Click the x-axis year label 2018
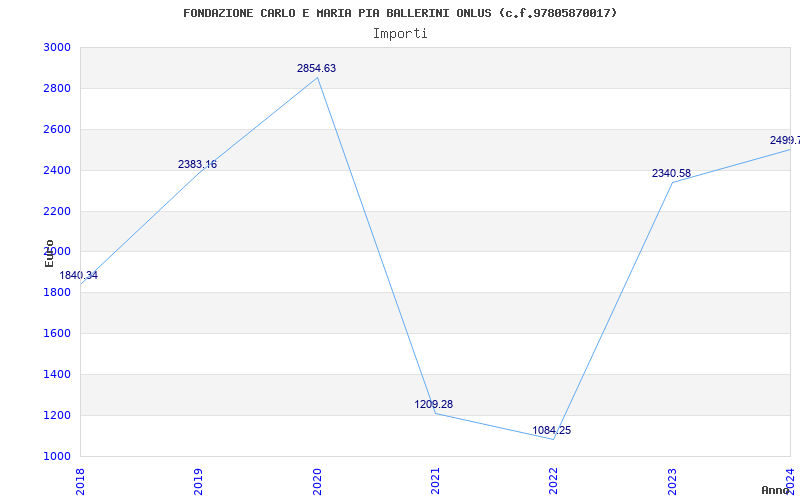This screenshot has height=500, width=800. [80, 481]
